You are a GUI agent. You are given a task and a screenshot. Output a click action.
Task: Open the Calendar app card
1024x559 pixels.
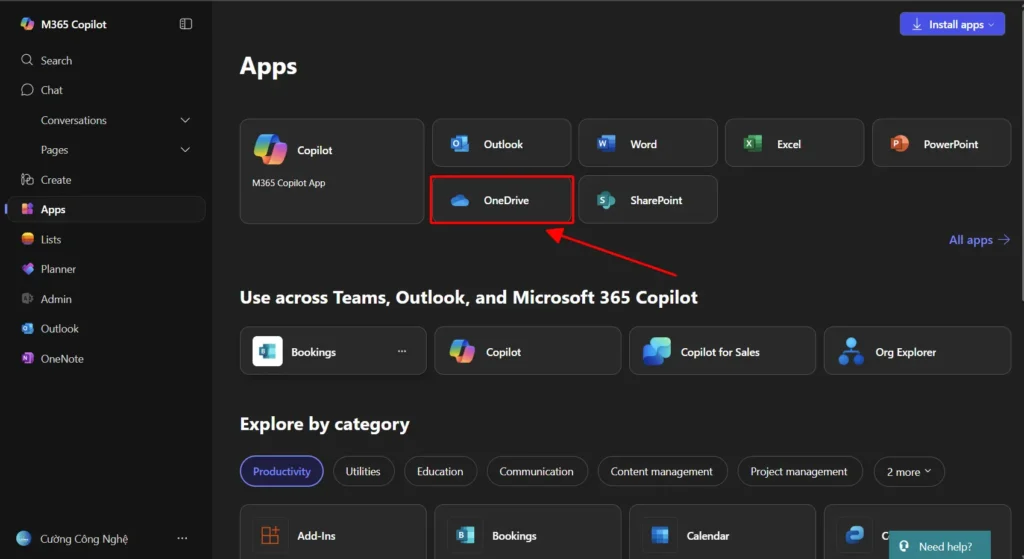[722, 532]
